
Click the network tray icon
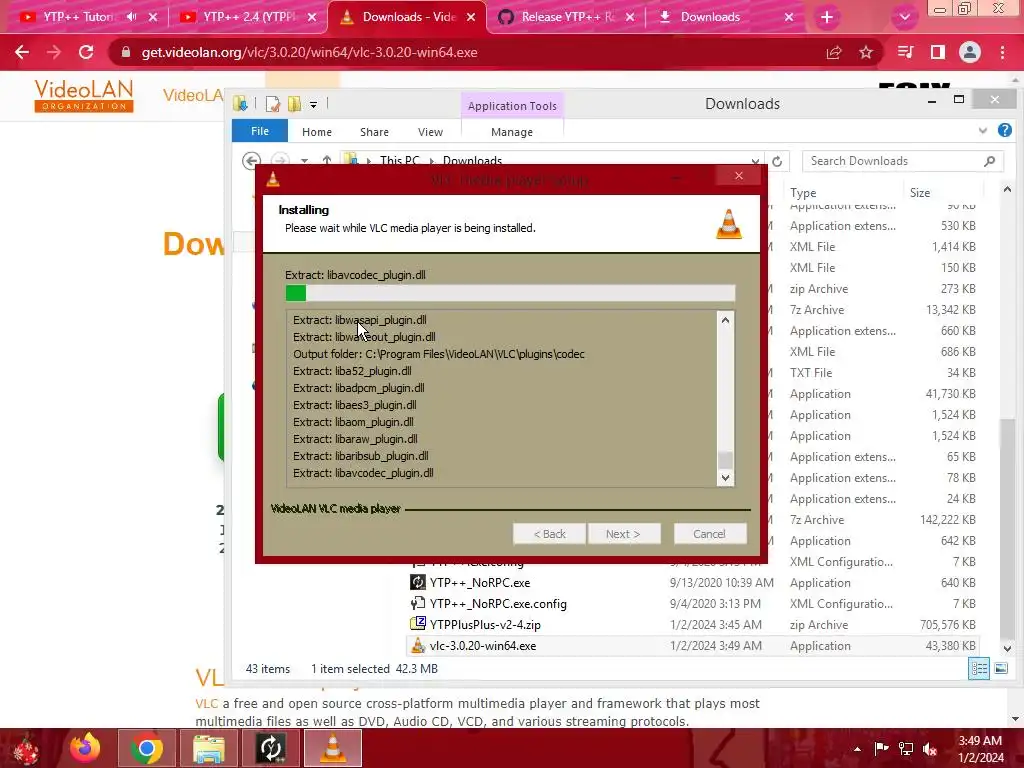coord(906,749)
